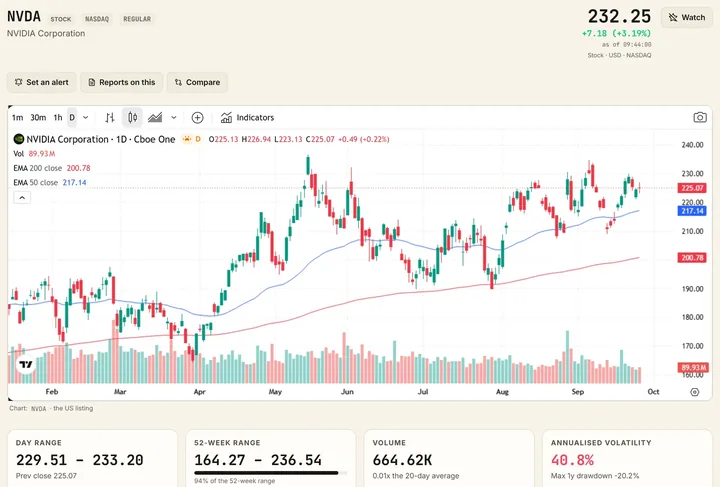Click the Day Range value 229.51 - 233.20
720x487 pixels.
click(79, 460)
